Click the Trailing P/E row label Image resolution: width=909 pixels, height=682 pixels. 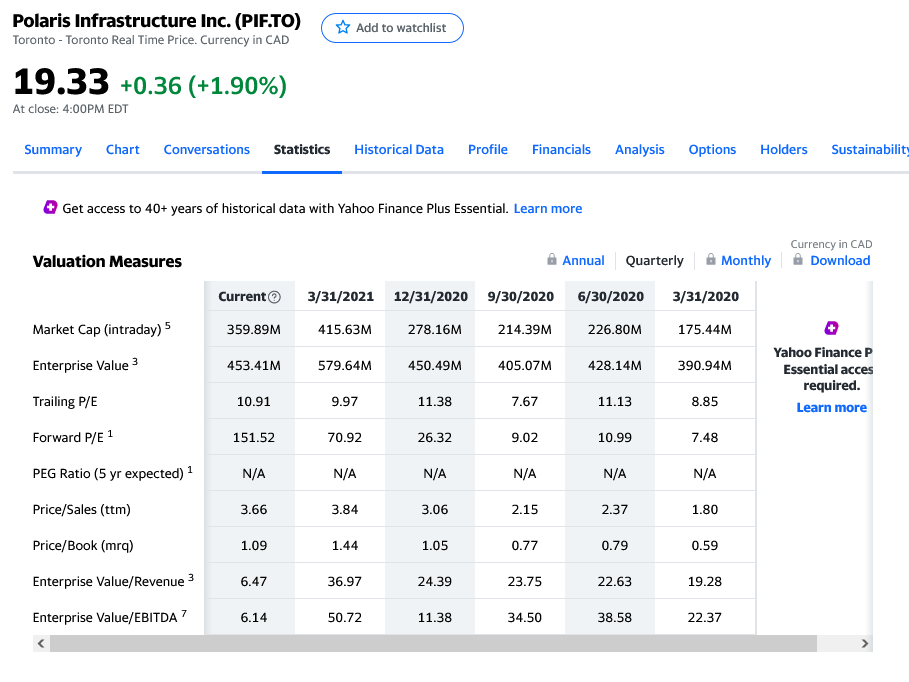point(65,401)
